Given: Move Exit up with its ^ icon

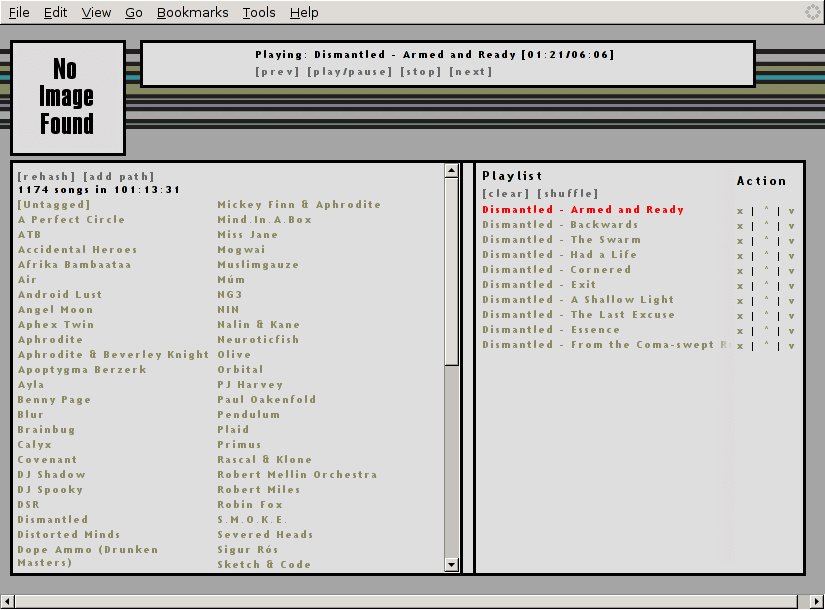Looking at the screenshot, I should coord(766,285).
